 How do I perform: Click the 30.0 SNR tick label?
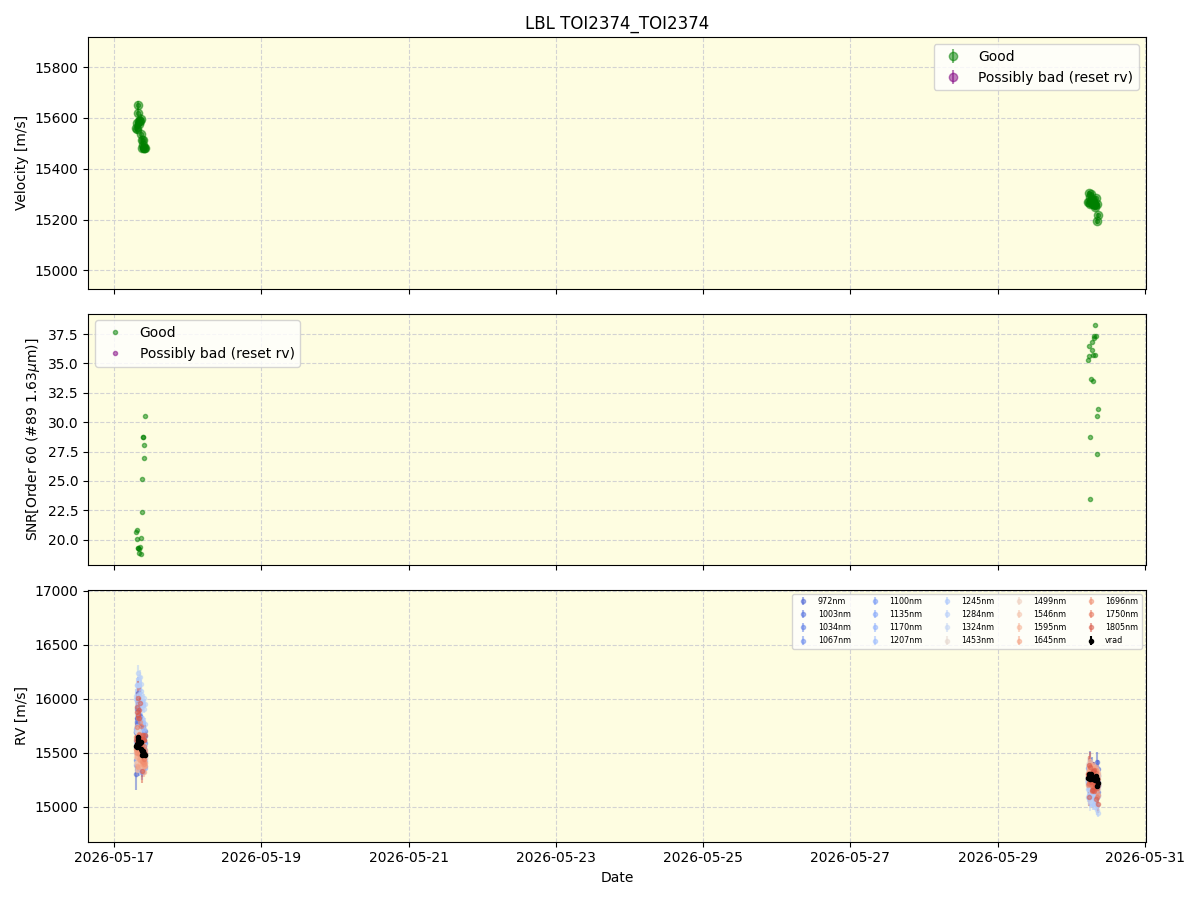click(x=65, y=423)
